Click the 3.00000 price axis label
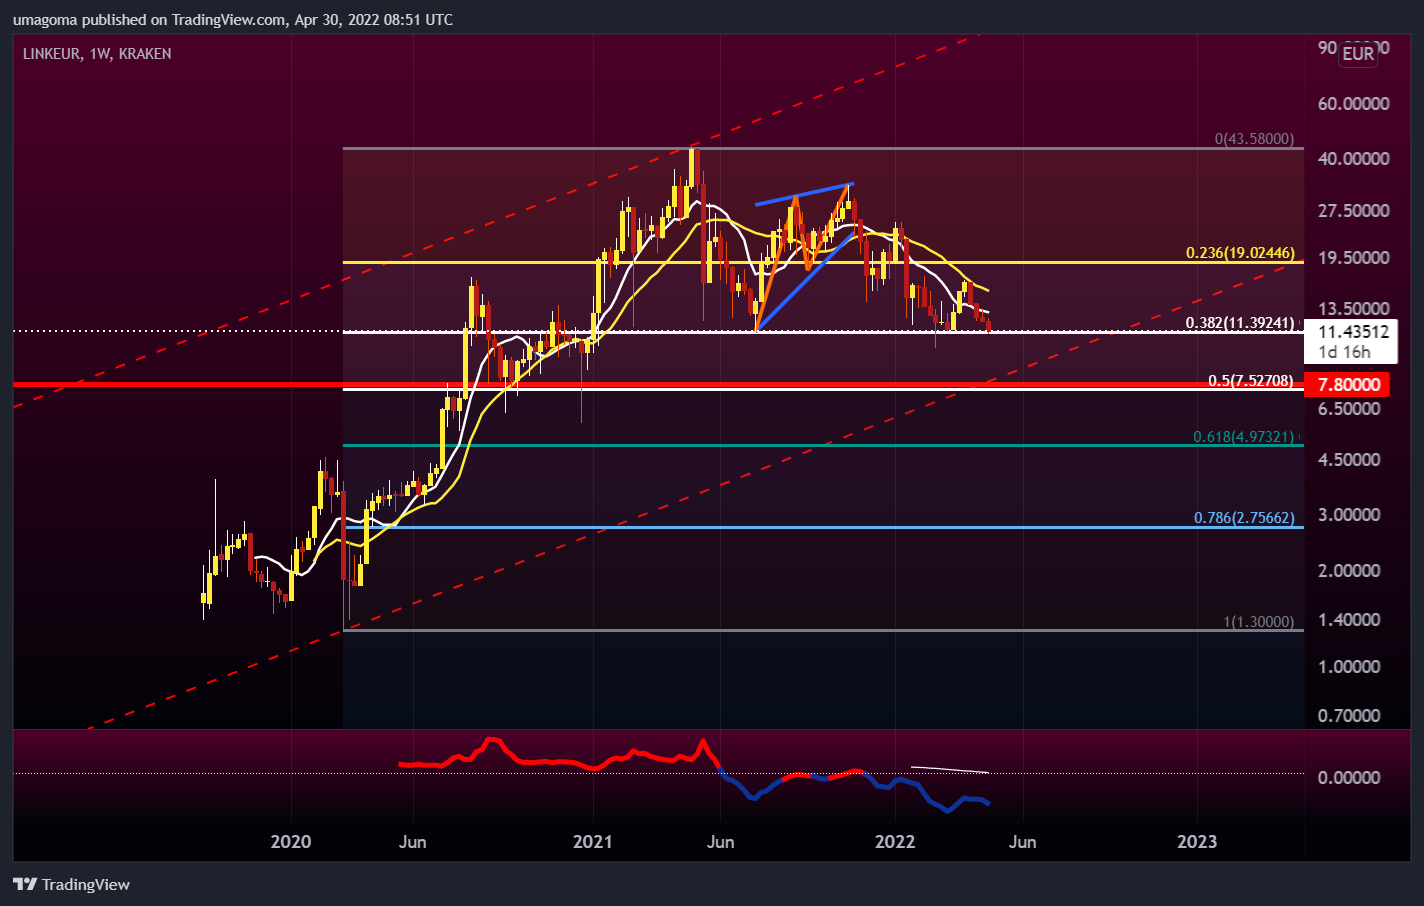Viewport: 1424px width, 906px height. coord(1349,515)
